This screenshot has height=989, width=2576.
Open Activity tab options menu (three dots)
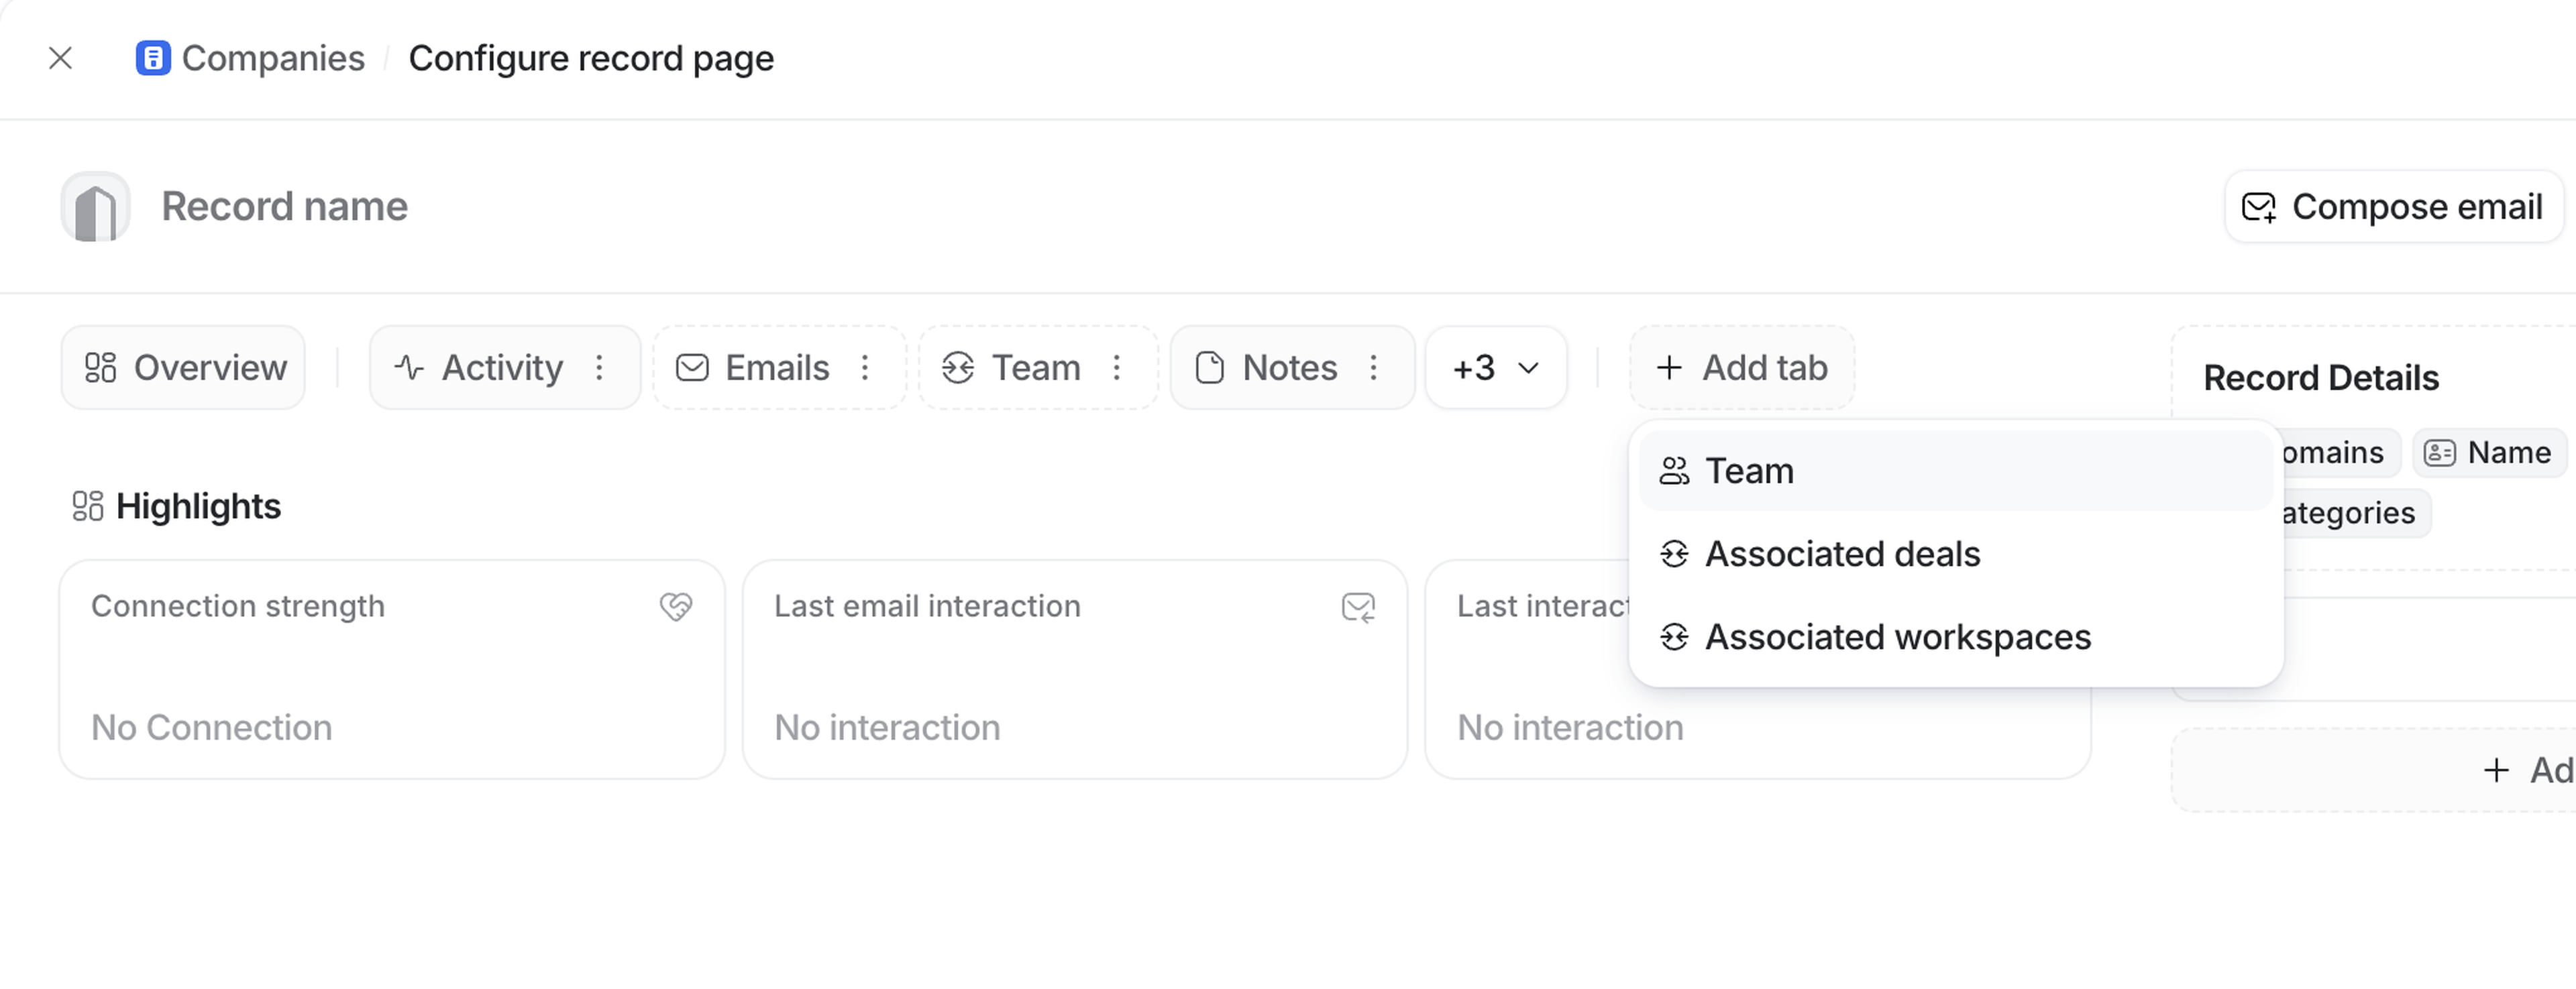coord(599,368)
